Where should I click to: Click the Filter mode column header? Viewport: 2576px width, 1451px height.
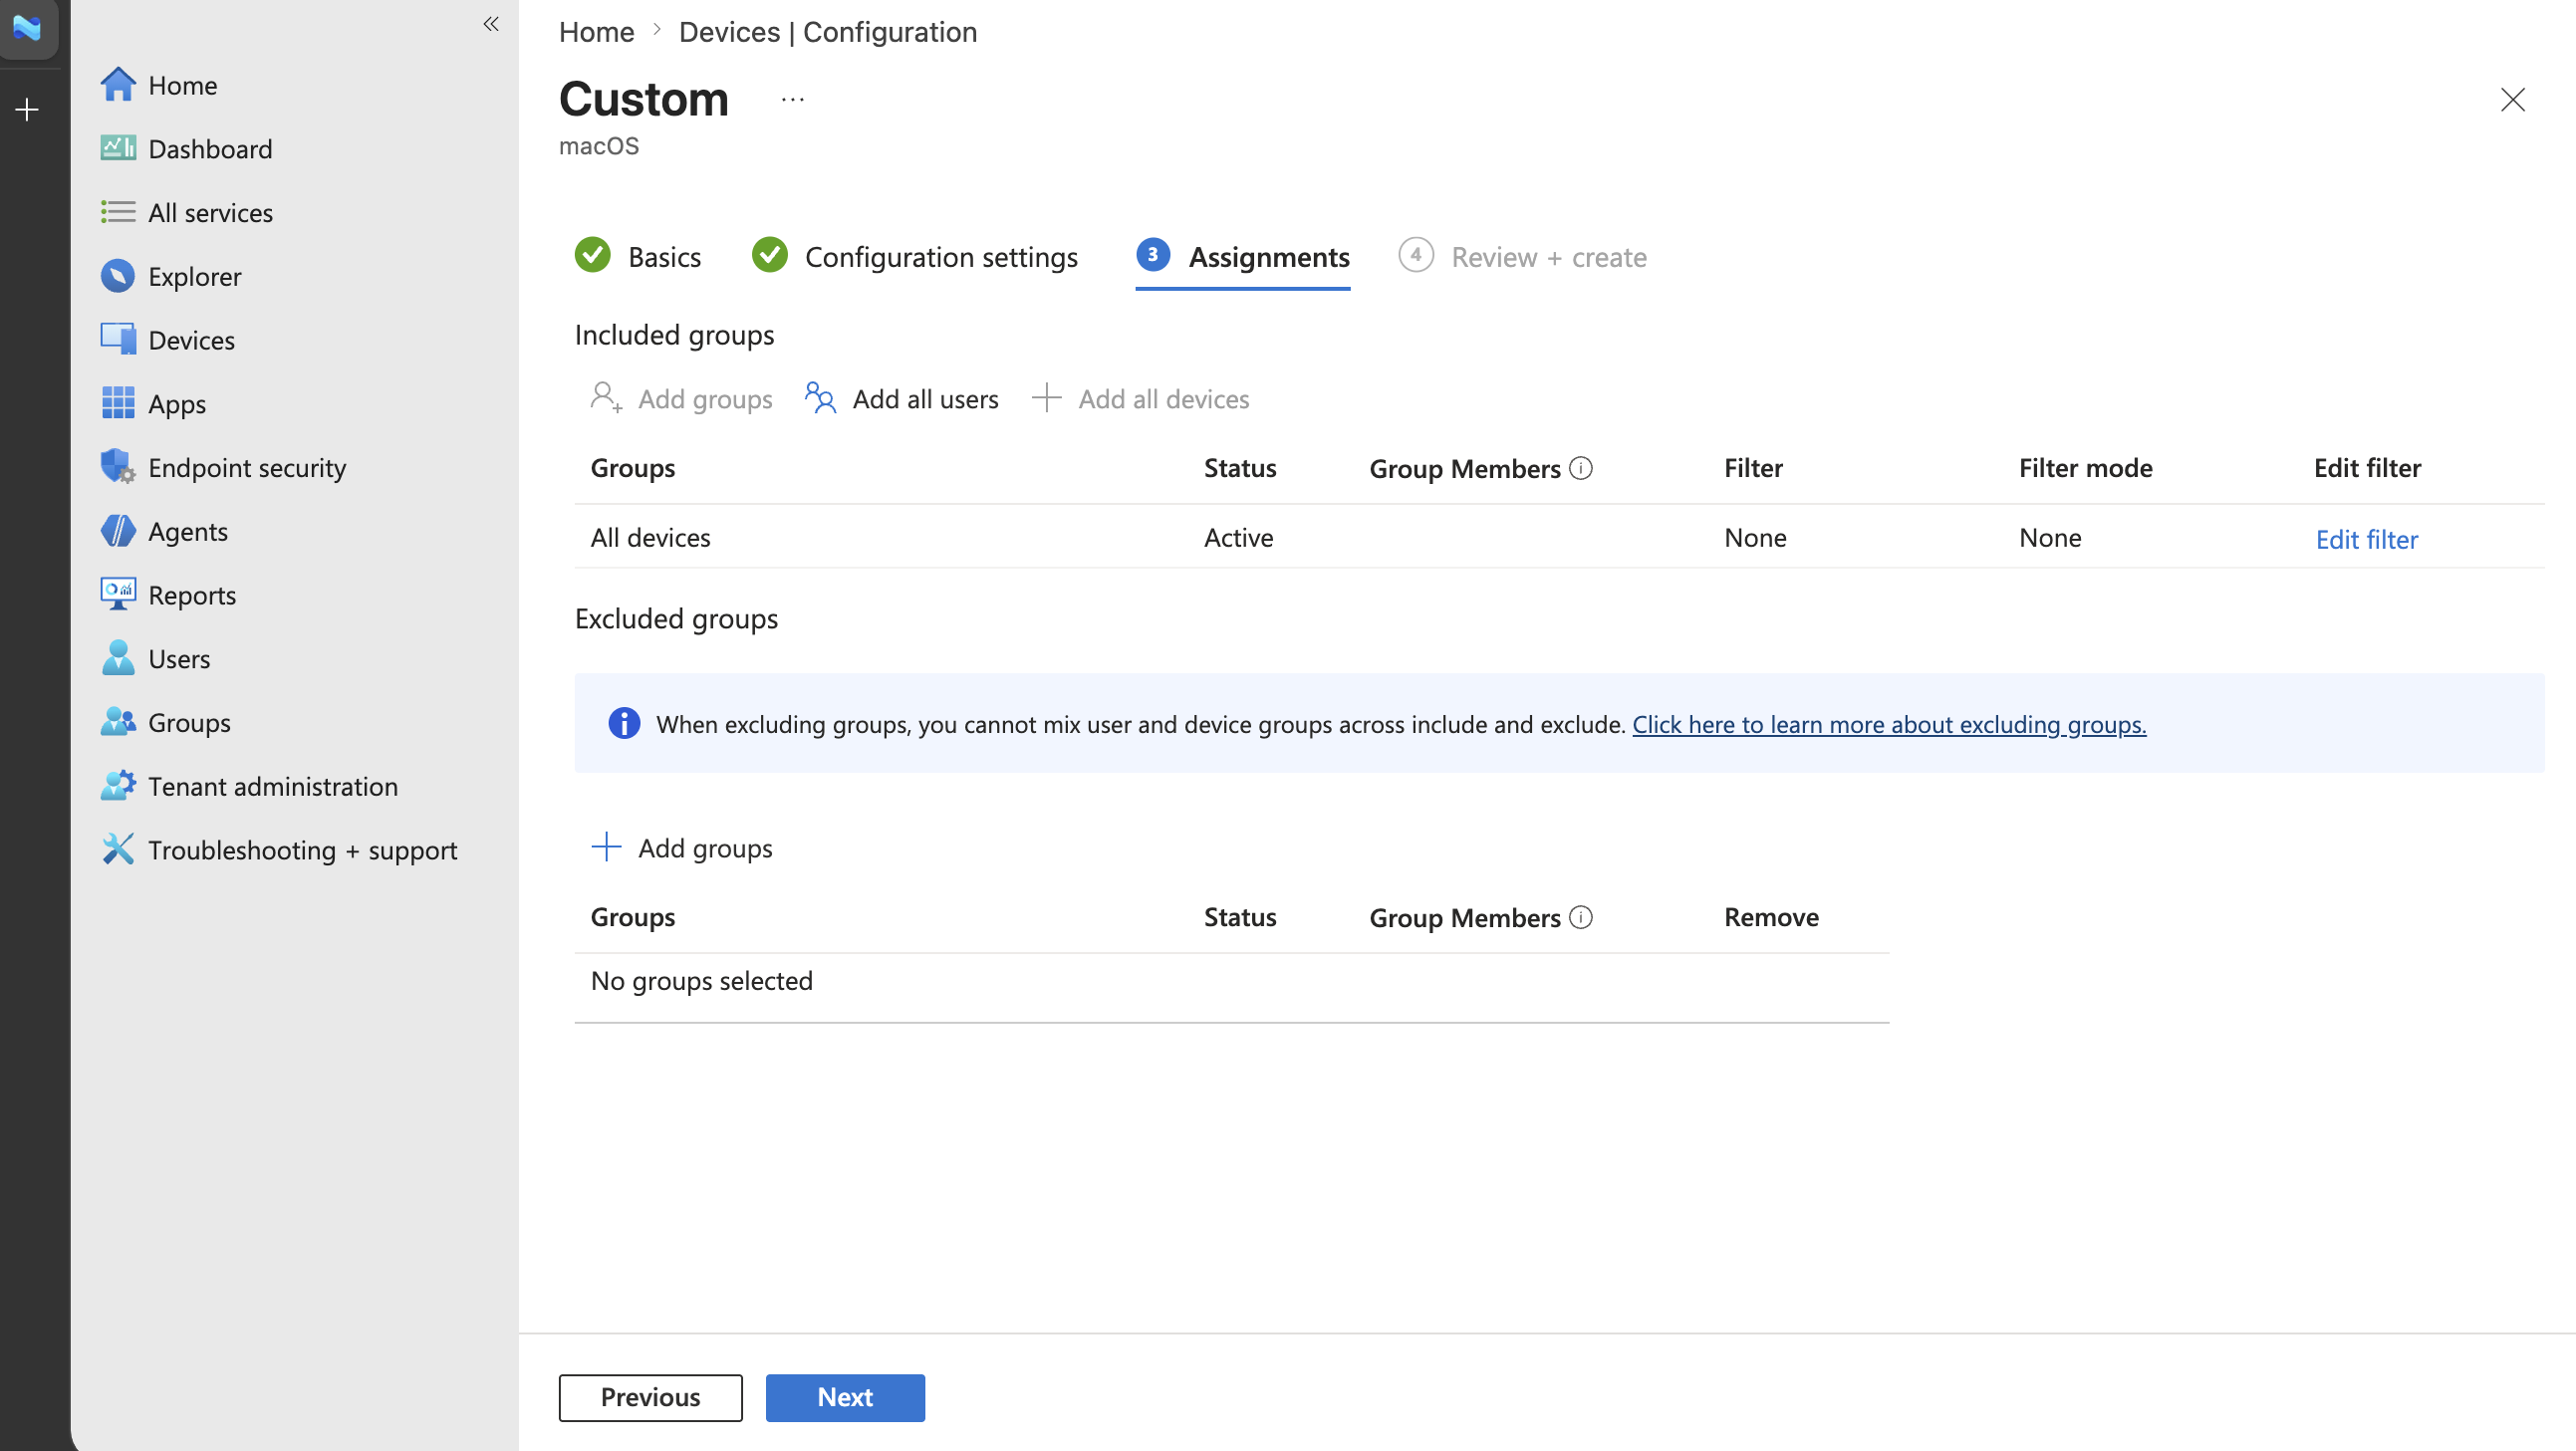pos(2085,467)
